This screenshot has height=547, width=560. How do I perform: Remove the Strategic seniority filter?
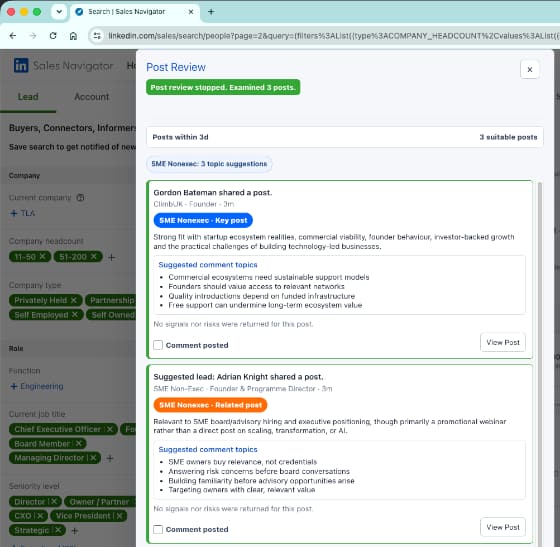tap(58, 530)
